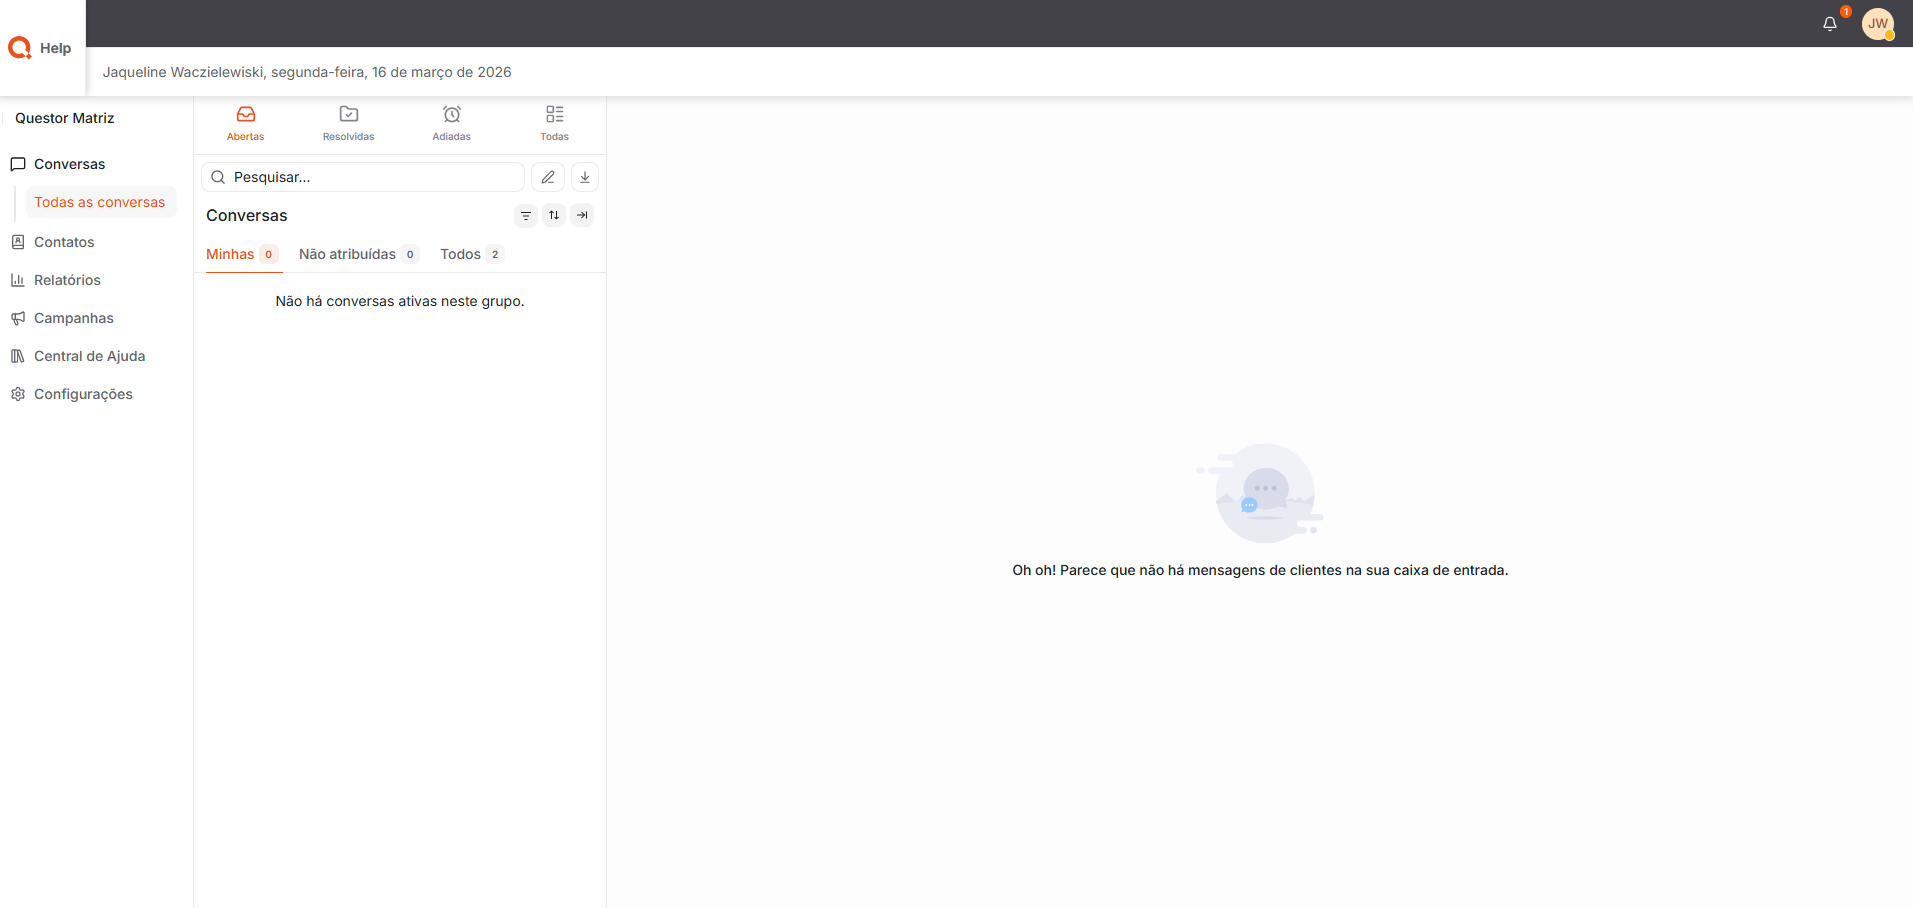Click the Pesquisar search field
The width and height of the screenshot is (1913, 908).
point(370,177)
